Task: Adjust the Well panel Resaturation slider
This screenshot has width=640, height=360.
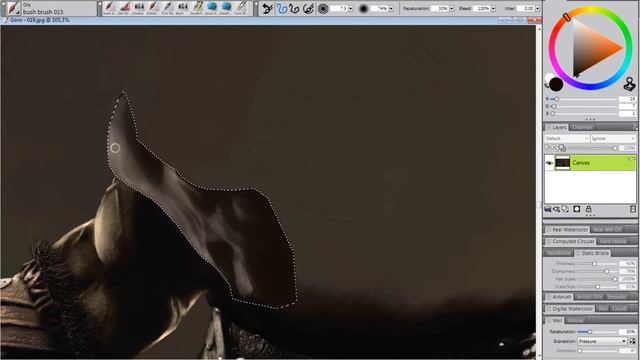Action: click(x=597, y=332)
